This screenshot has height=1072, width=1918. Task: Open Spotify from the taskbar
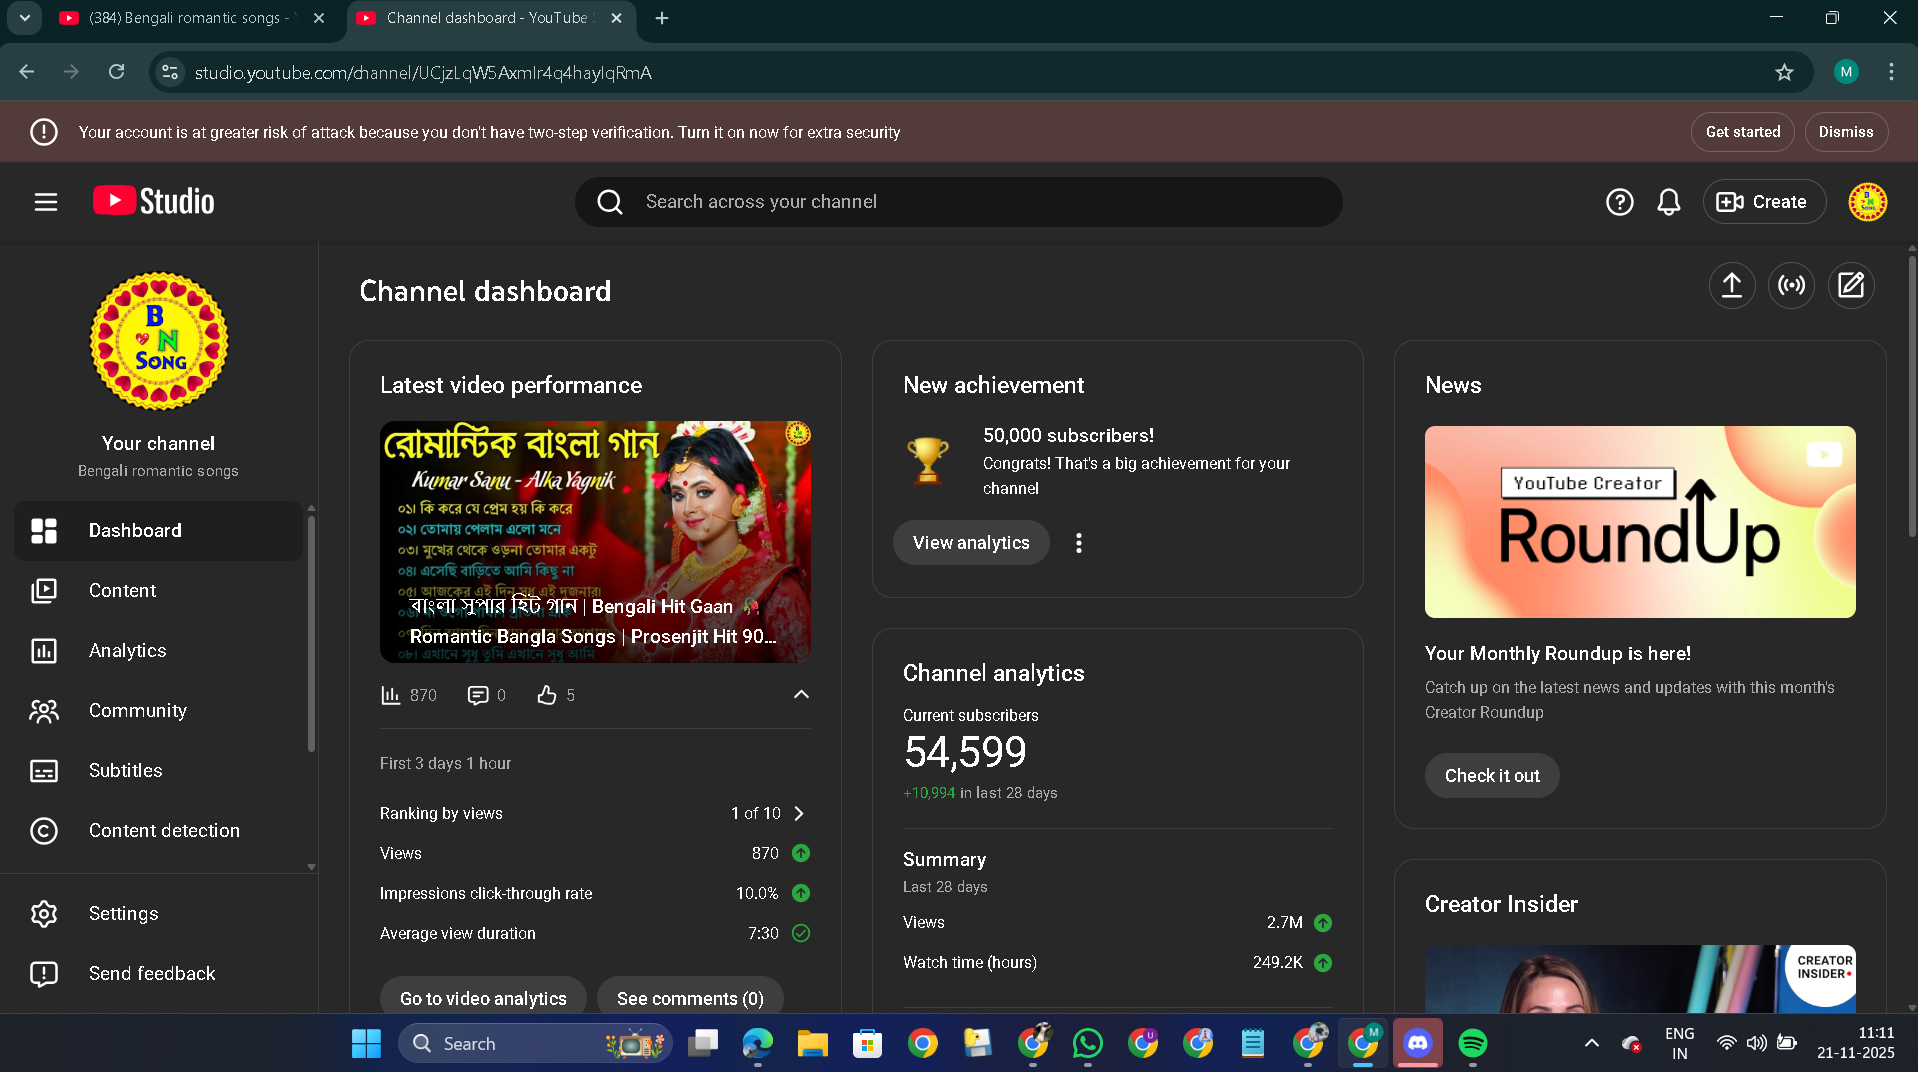pos(1472,1043)
